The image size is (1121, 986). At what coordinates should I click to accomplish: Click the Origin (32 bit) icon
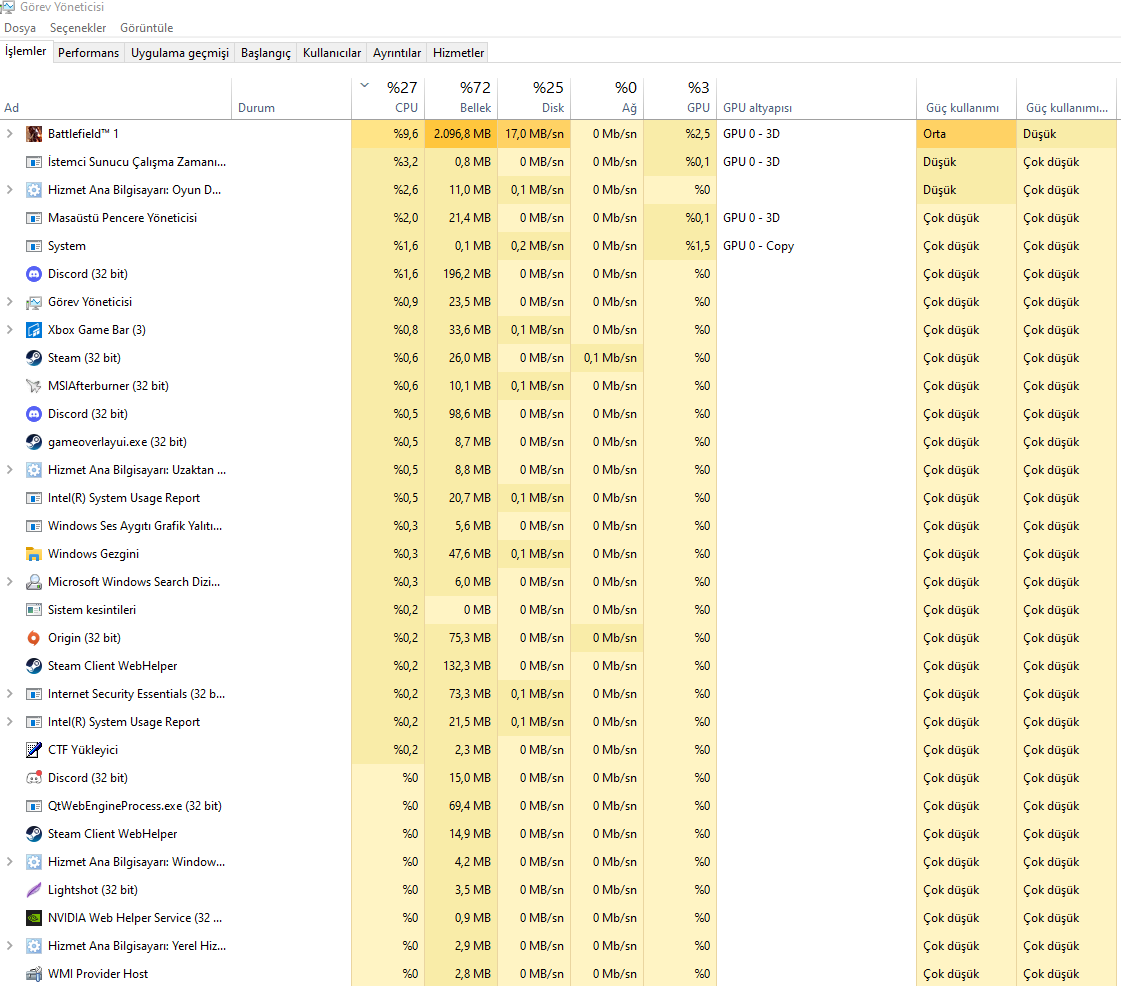tap(33, 637)
